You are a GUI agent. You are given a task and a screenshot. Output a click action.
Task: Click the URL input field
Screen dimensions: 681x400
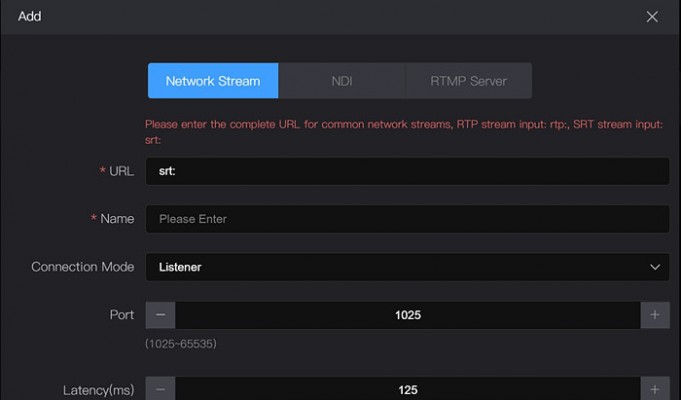click(407, 171)
